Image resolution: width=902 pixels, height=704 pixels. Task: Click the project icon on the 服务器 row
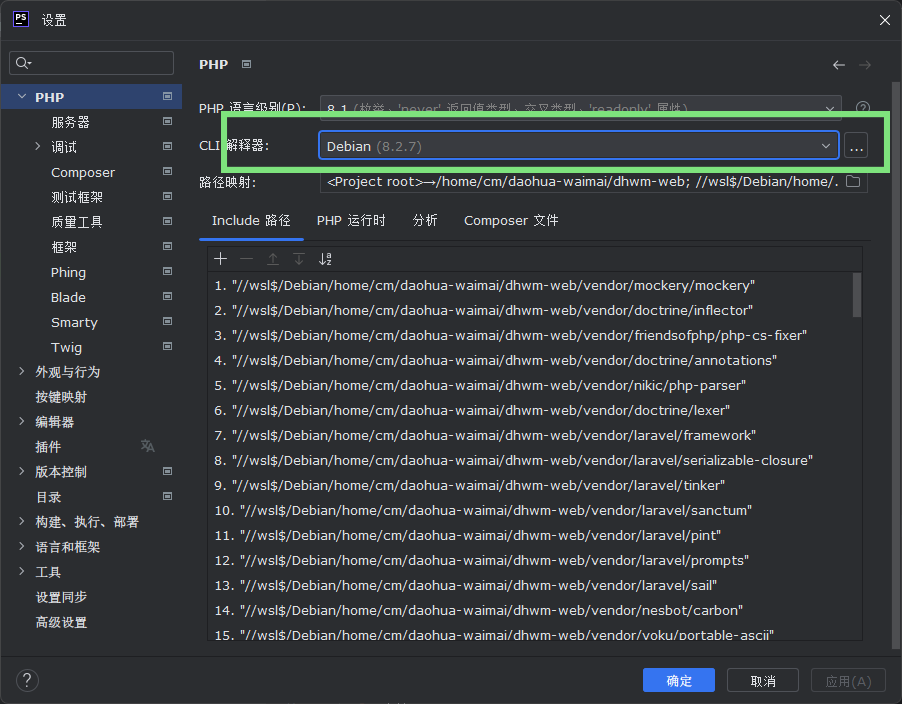click(x=167, y=121)
